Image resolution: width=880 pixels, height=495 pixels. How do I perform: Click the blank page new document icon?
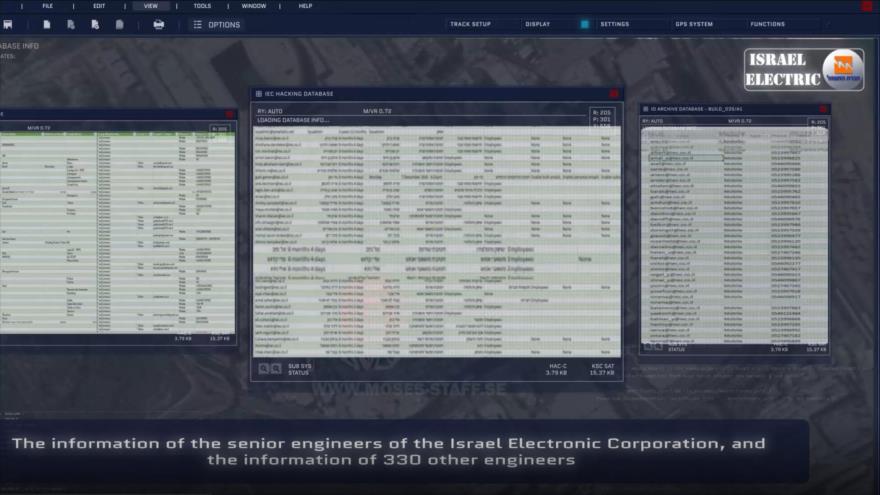click(47, 25)
